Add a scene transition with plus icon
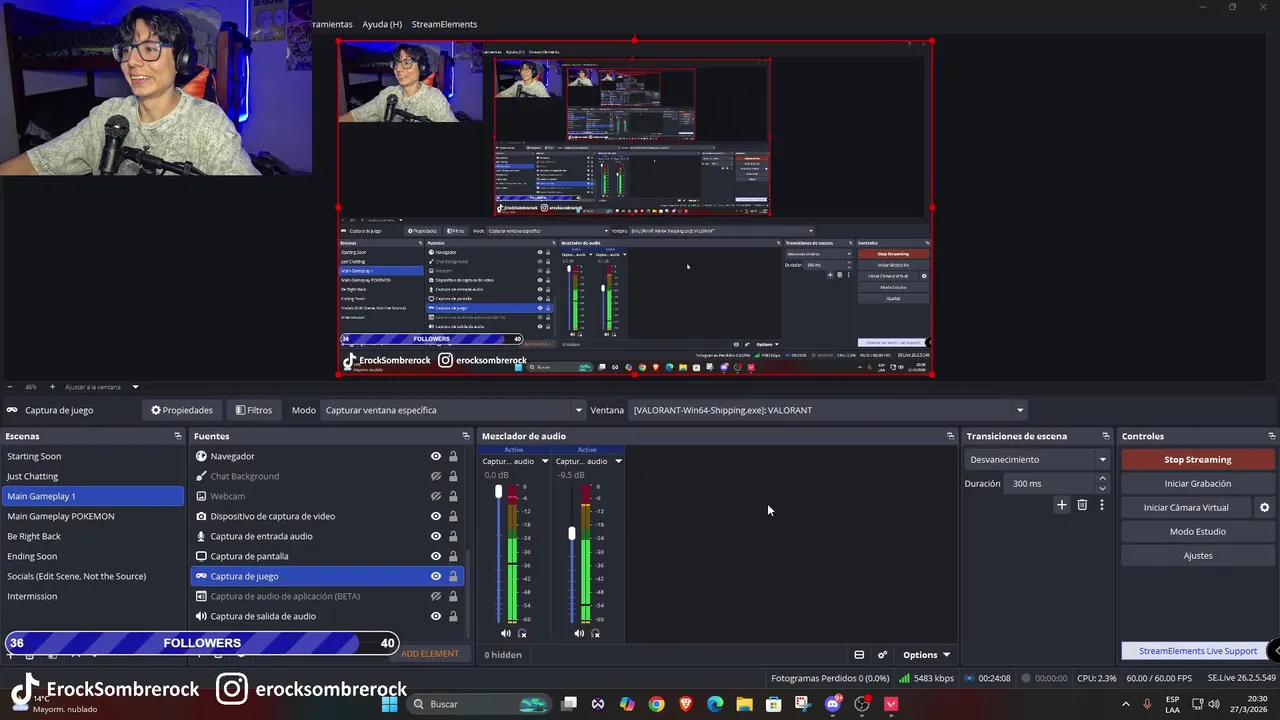Viewport: 1280px width, 720px height. 1062,505
